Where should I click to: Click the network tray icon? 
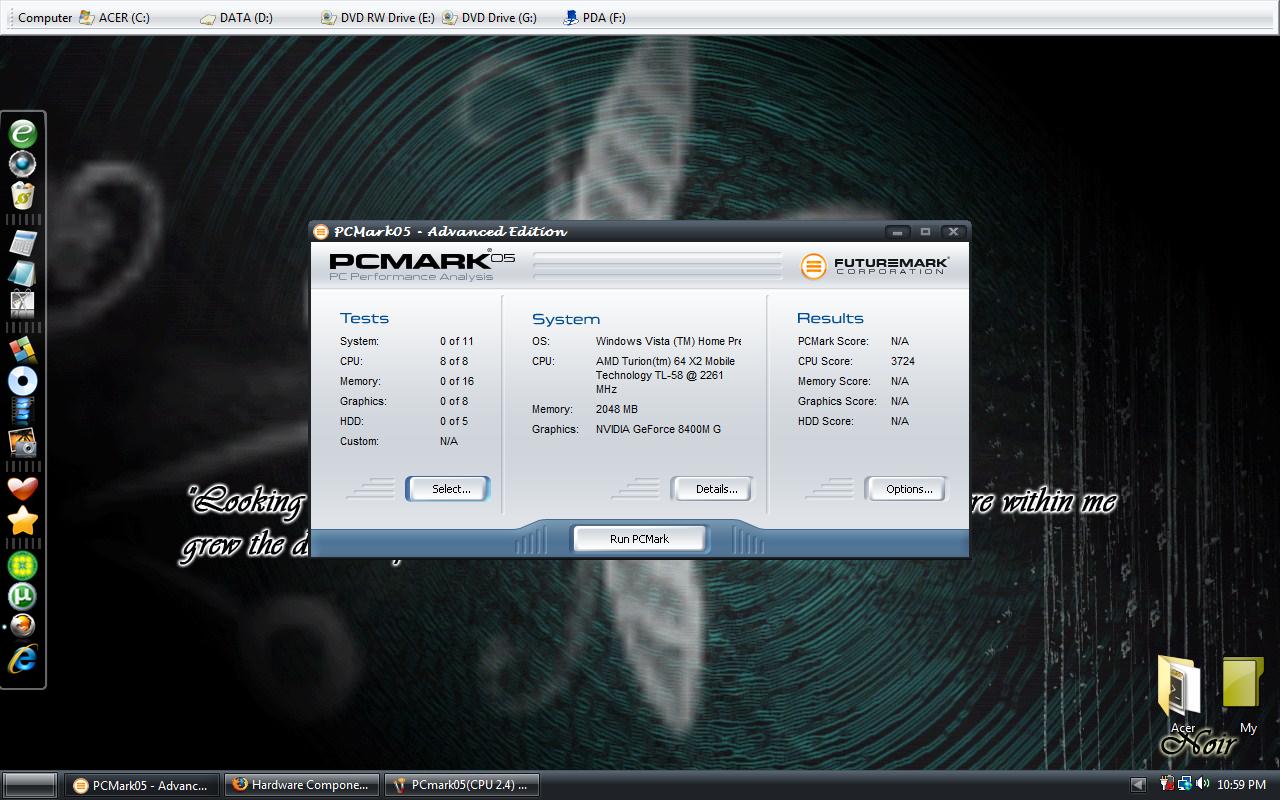point(1184,784)
